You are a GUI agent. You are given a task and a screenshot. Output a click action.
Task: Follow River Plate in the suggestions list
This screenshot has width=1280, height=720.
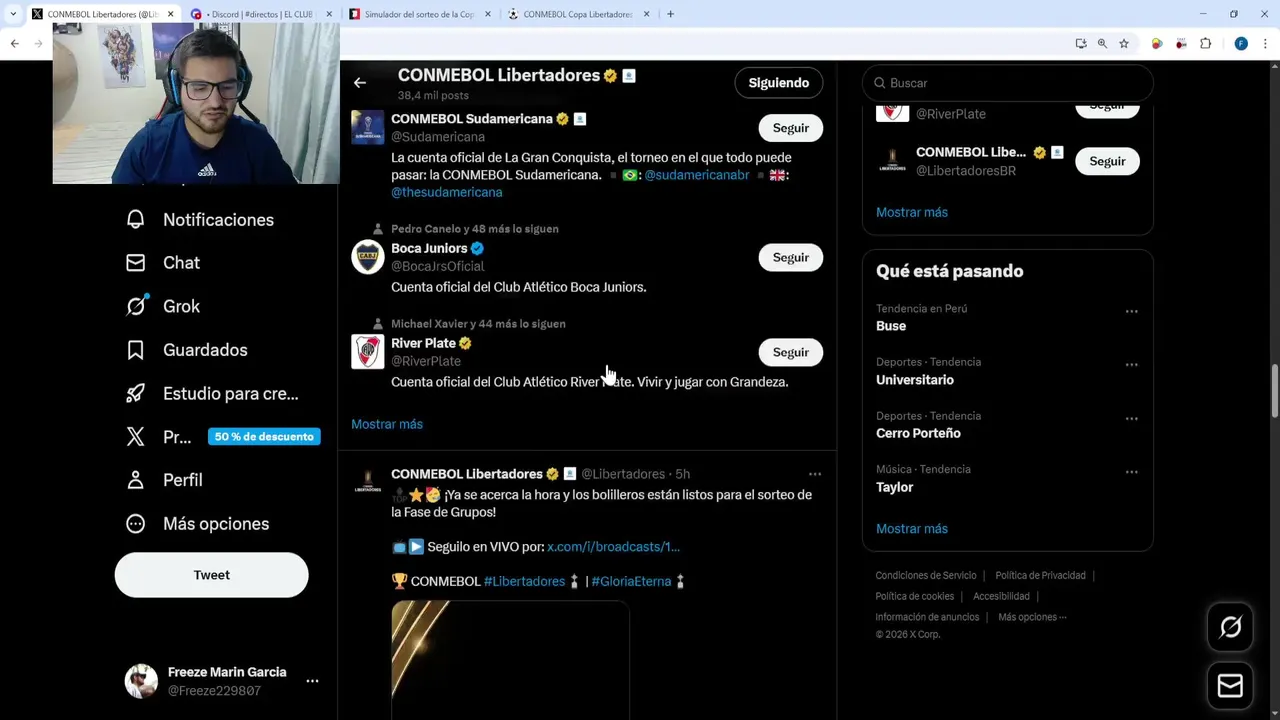pyautogui.click(x=790, y=352)
